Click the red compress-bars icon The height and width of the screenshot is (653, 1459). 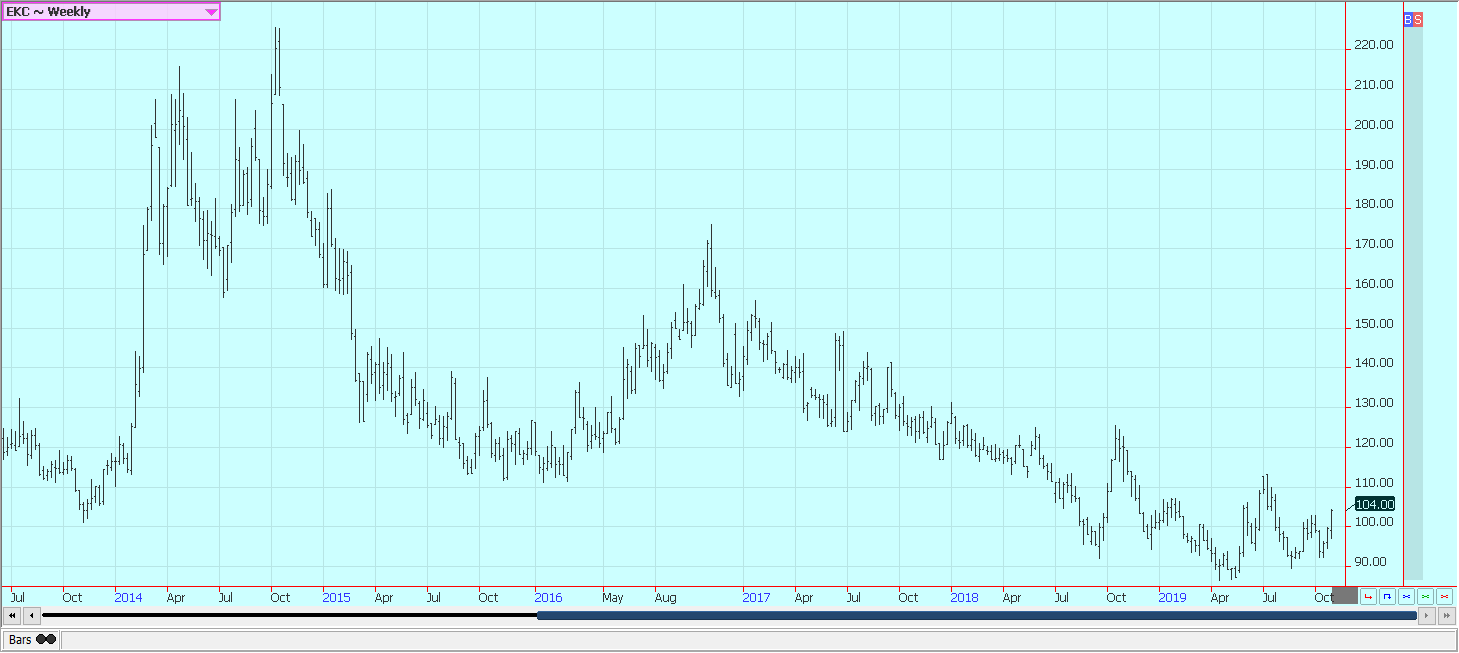pyautogui.click(x=1444, y=596)
